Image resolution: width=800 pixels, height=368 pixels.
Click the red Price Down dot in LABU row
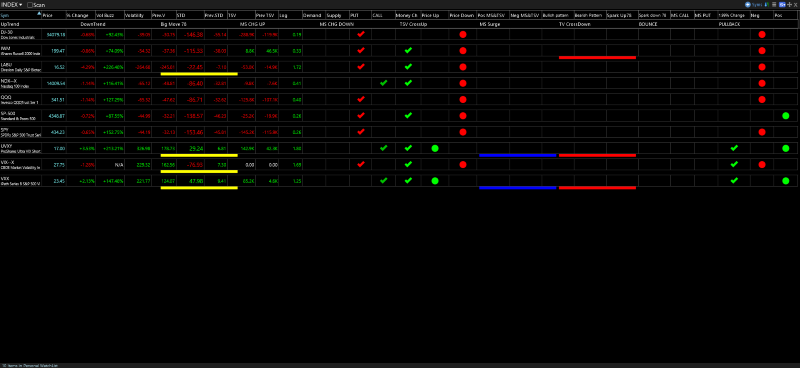tap(463, 67)
